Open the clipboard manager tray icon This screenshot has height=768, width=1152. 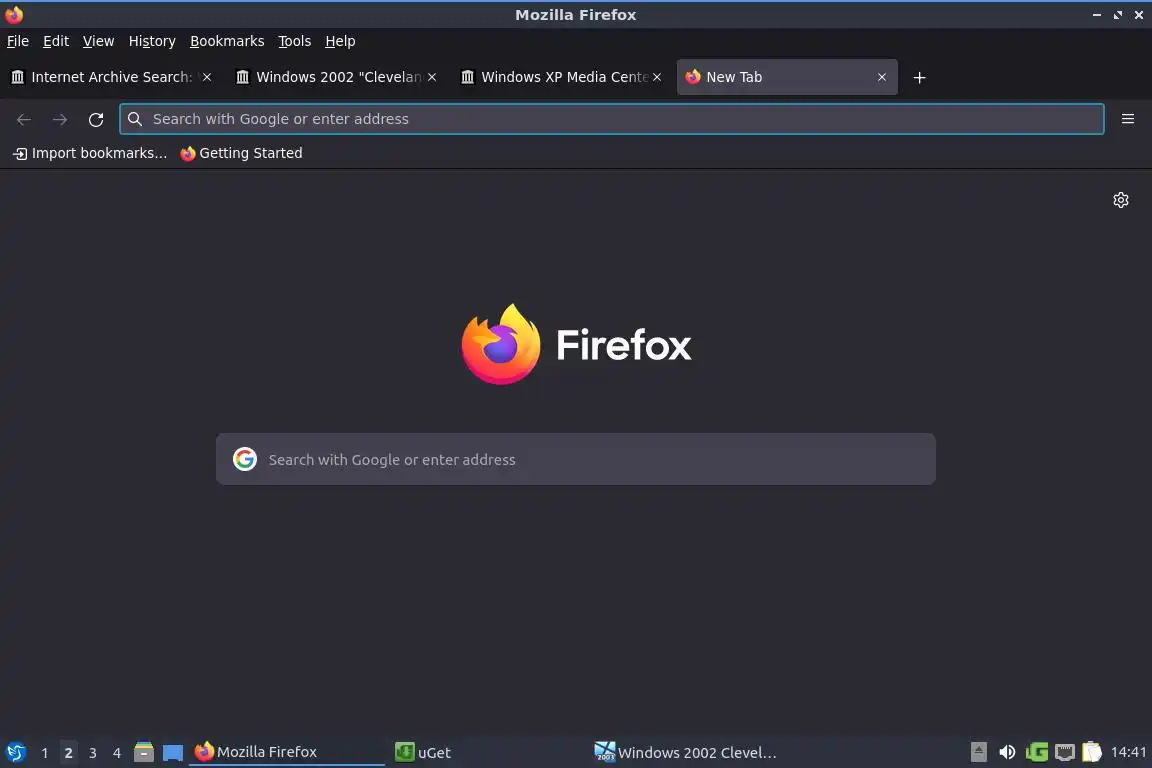click(1092, 752)
